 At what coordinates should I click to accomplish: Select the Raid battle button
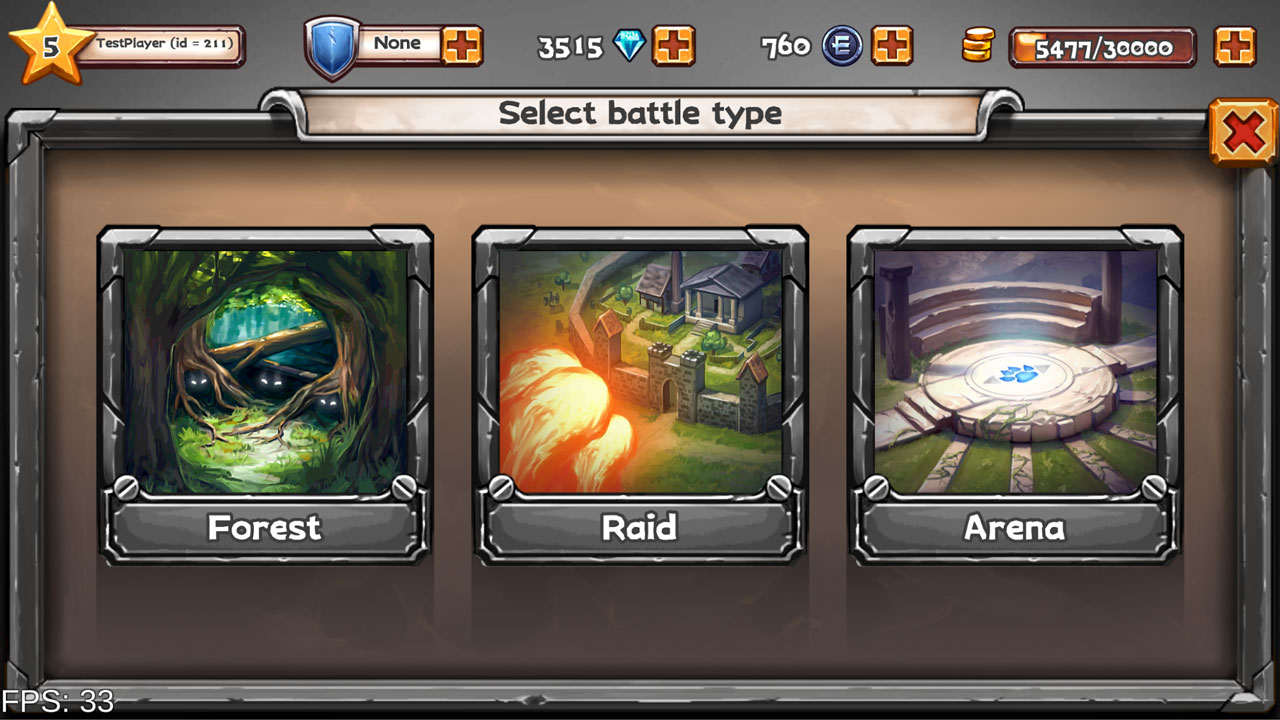coord(640,528)
